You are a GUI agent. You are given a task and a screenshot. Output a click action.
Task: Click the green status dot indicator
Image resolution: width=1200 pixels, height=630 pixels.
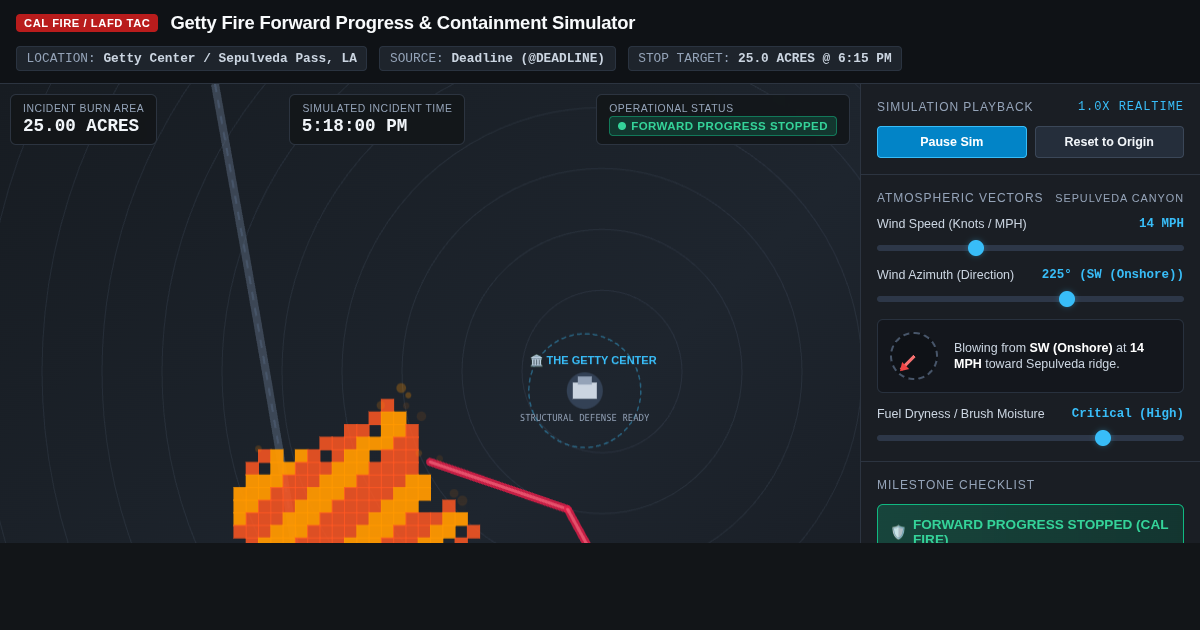click(x=622, y=126)
